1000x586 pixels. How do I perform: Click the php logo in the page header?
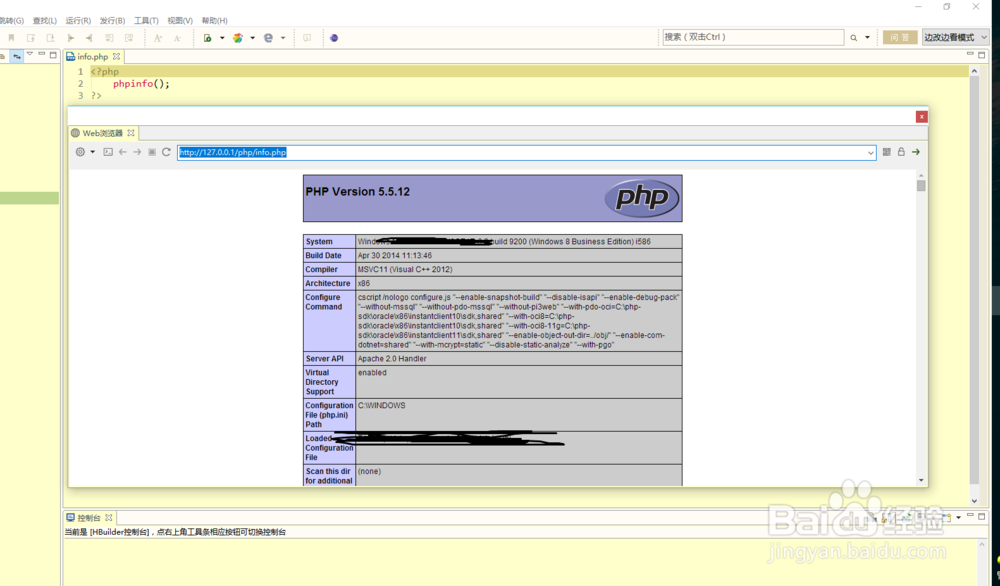(x=642, y=198)
